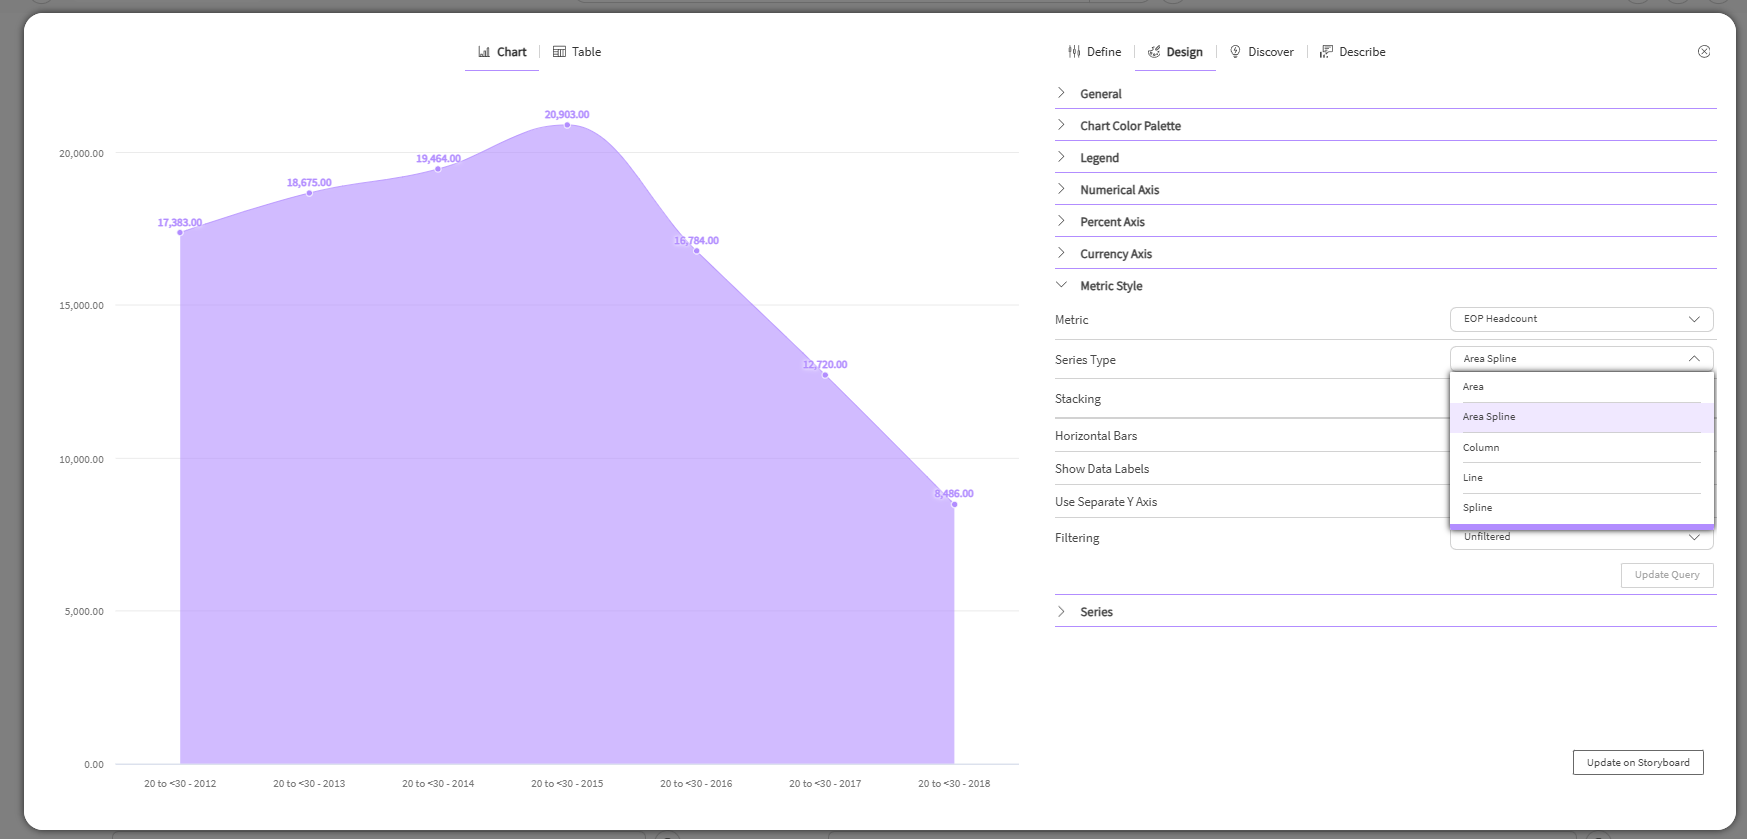Click the Update Query button
The image size is (1747, 839).
(1666, 575)
